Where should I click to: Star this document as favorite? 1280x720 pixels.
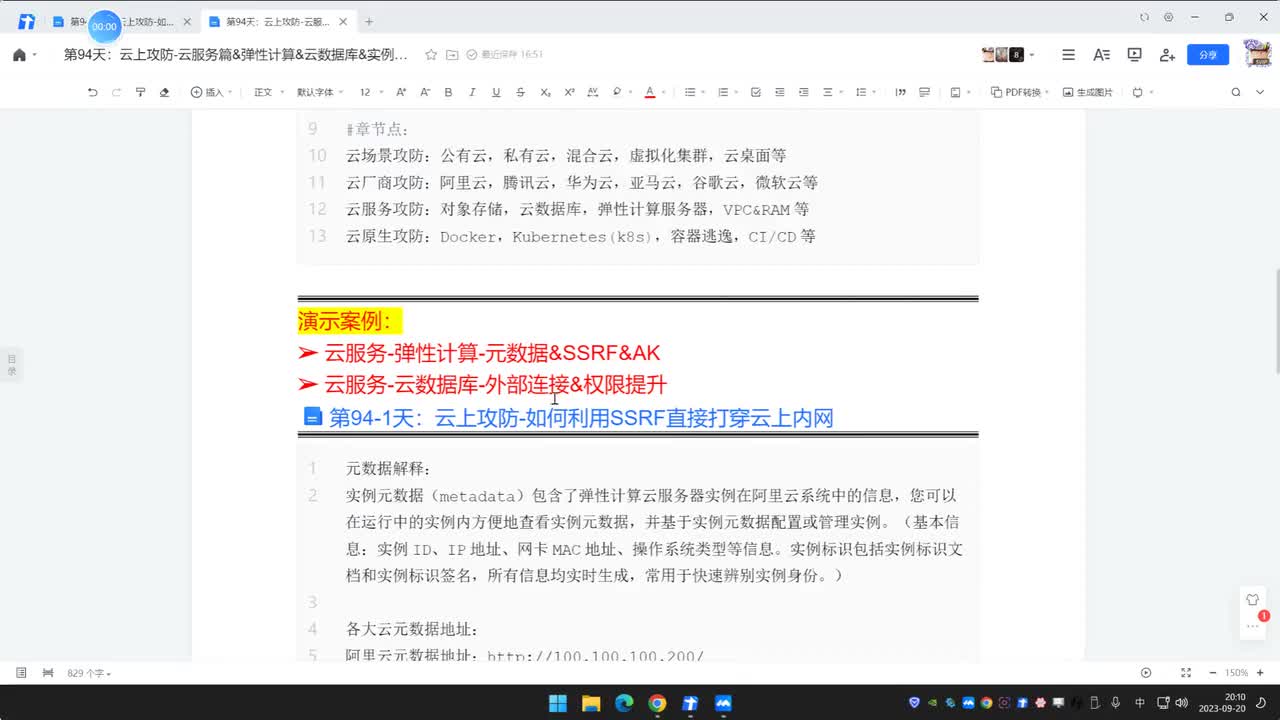point(431,55)
